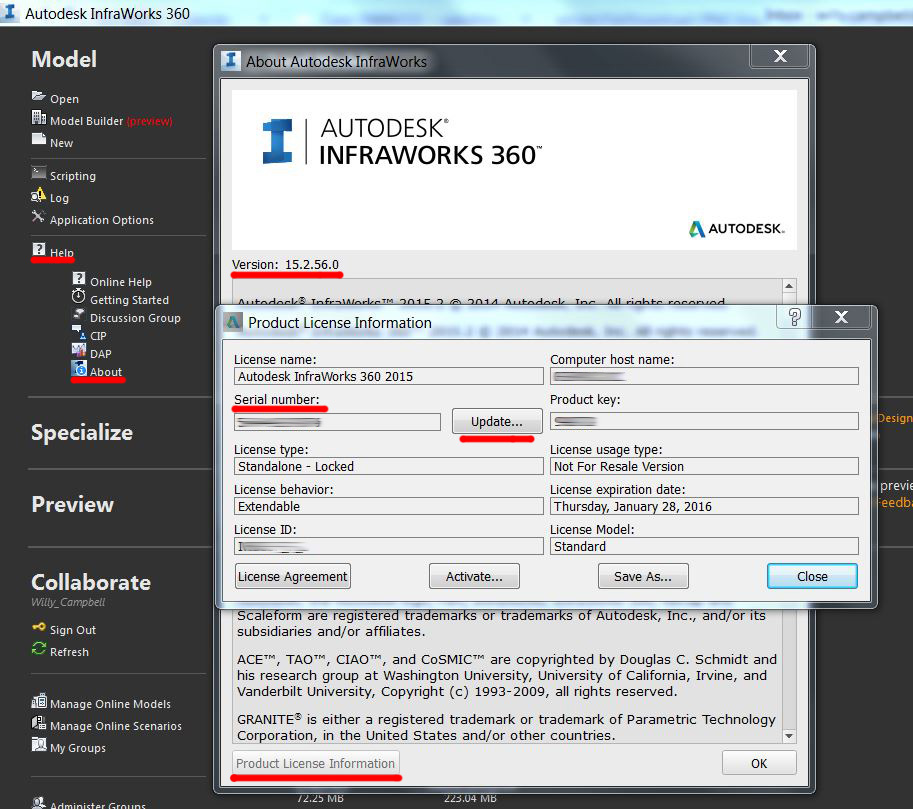Click the About text scroll-down arrow
The height and width of the screenshot is (809, 913).
(788, 736)
